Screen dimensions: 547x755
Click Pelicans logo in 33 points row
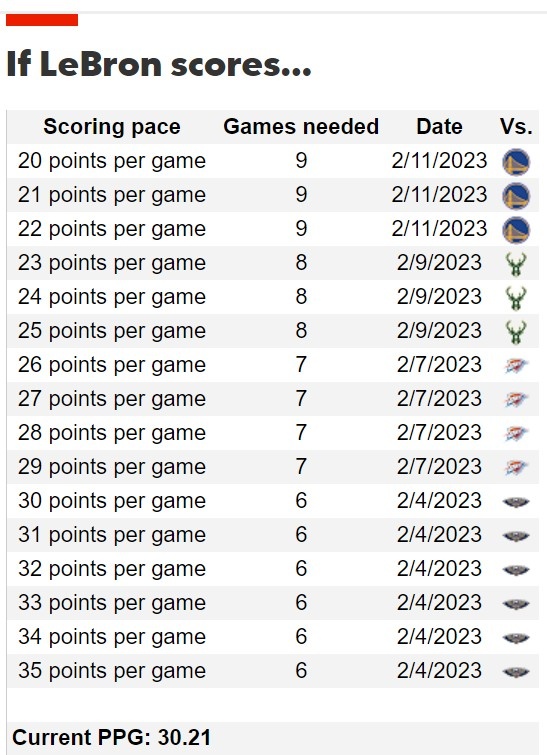(516, 604)
